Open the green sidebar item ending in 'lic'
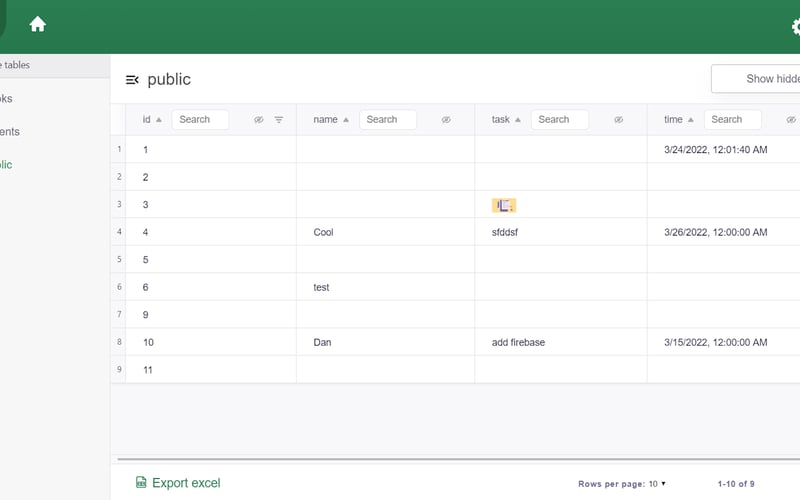Viewport: 800px width, 500px height. point(6,165)
